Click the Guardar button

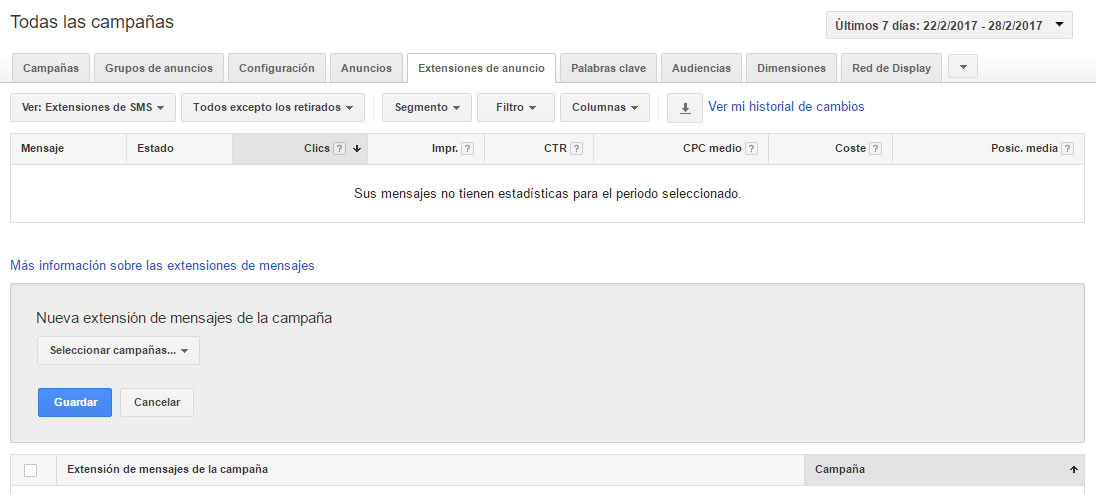click(x=75, y=402)
